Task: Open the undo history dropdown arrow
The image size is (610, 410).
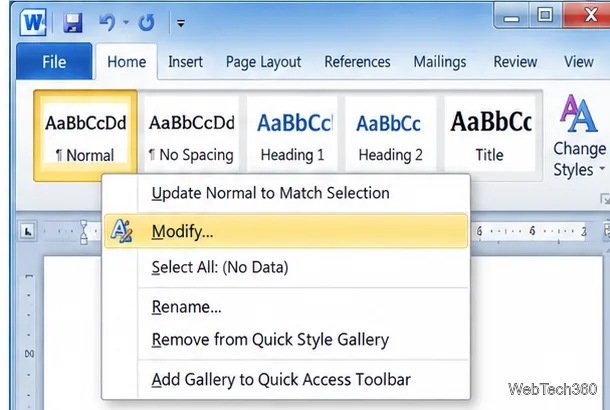Action: coord(126,23)
